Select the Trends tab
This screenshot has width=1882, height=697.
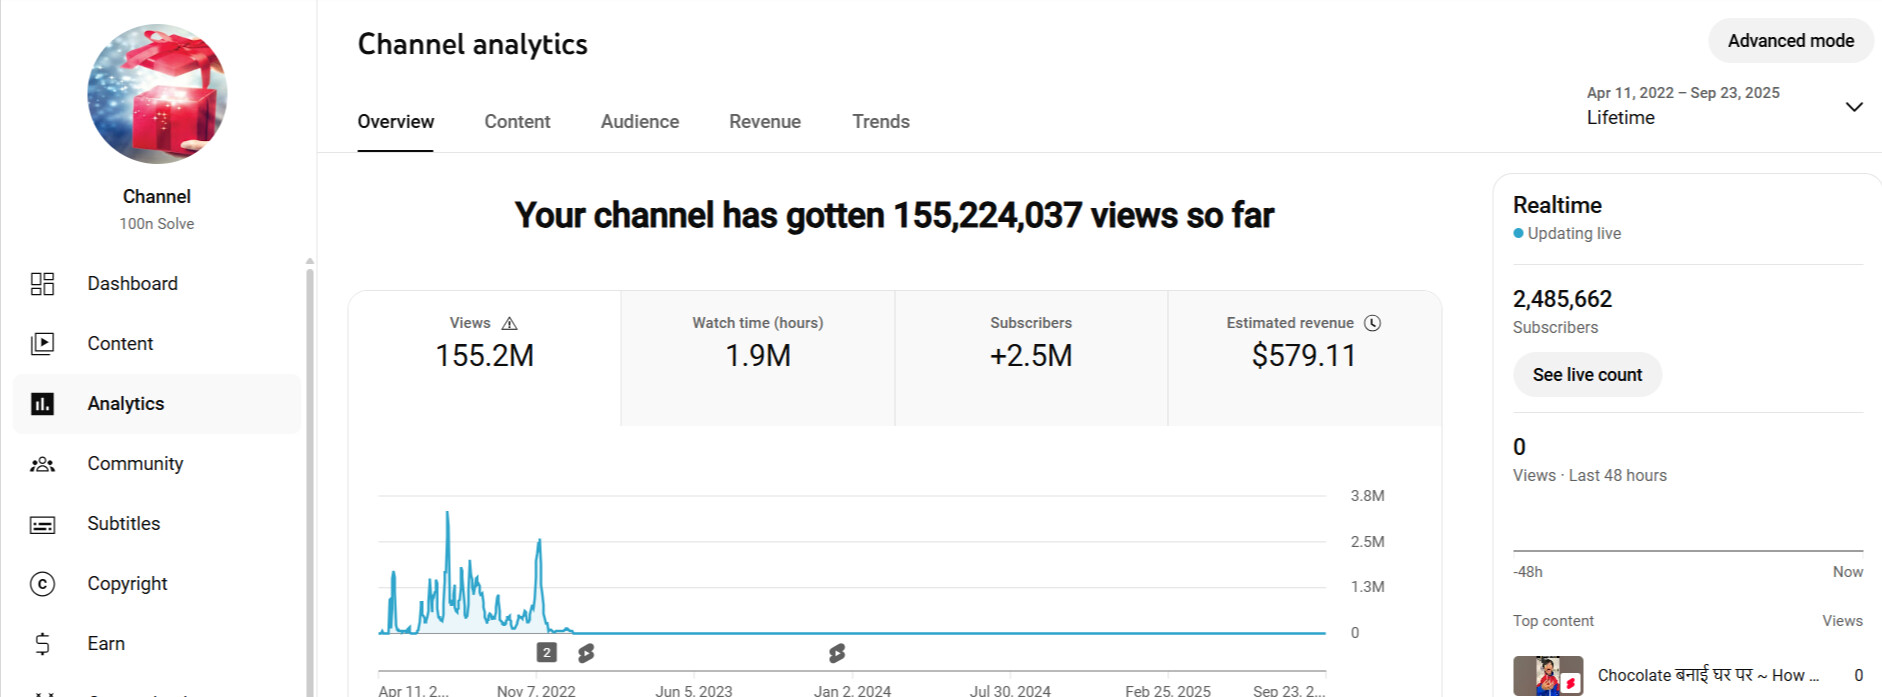(880, 122)
